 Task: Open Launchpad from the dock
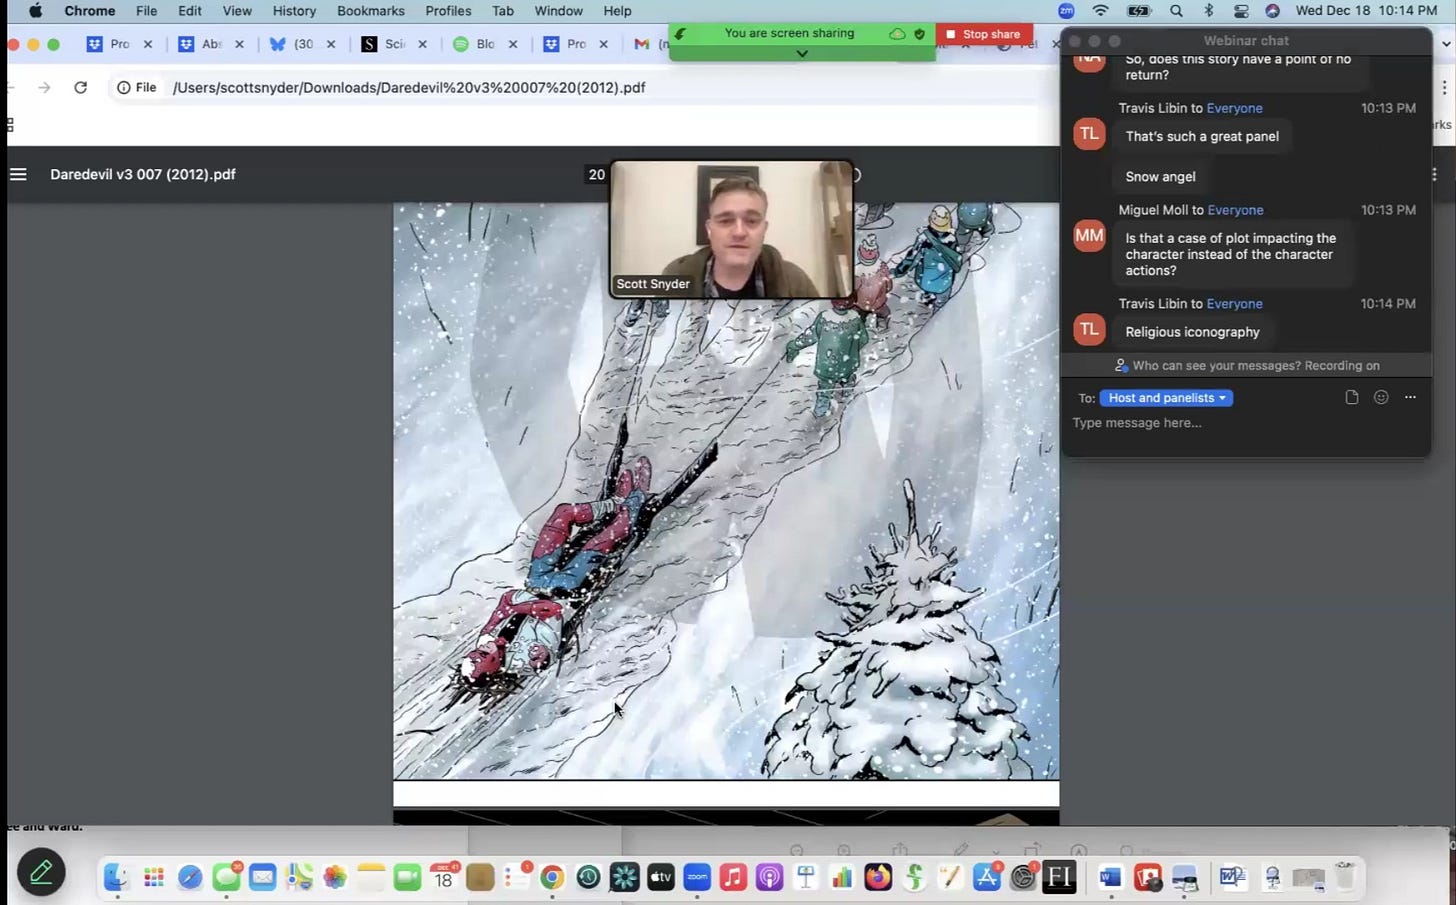click(x=153, y=877)
